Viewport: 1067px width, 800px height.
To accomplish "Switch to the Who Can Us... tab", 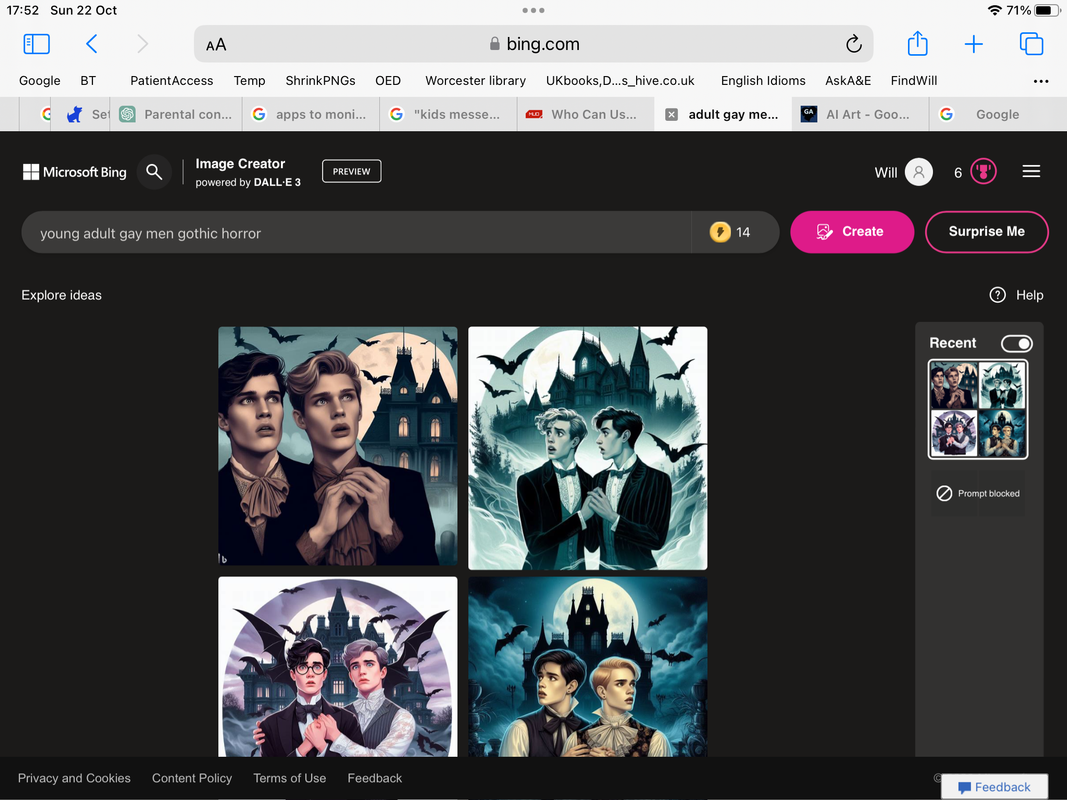I will tap(585, 114).
